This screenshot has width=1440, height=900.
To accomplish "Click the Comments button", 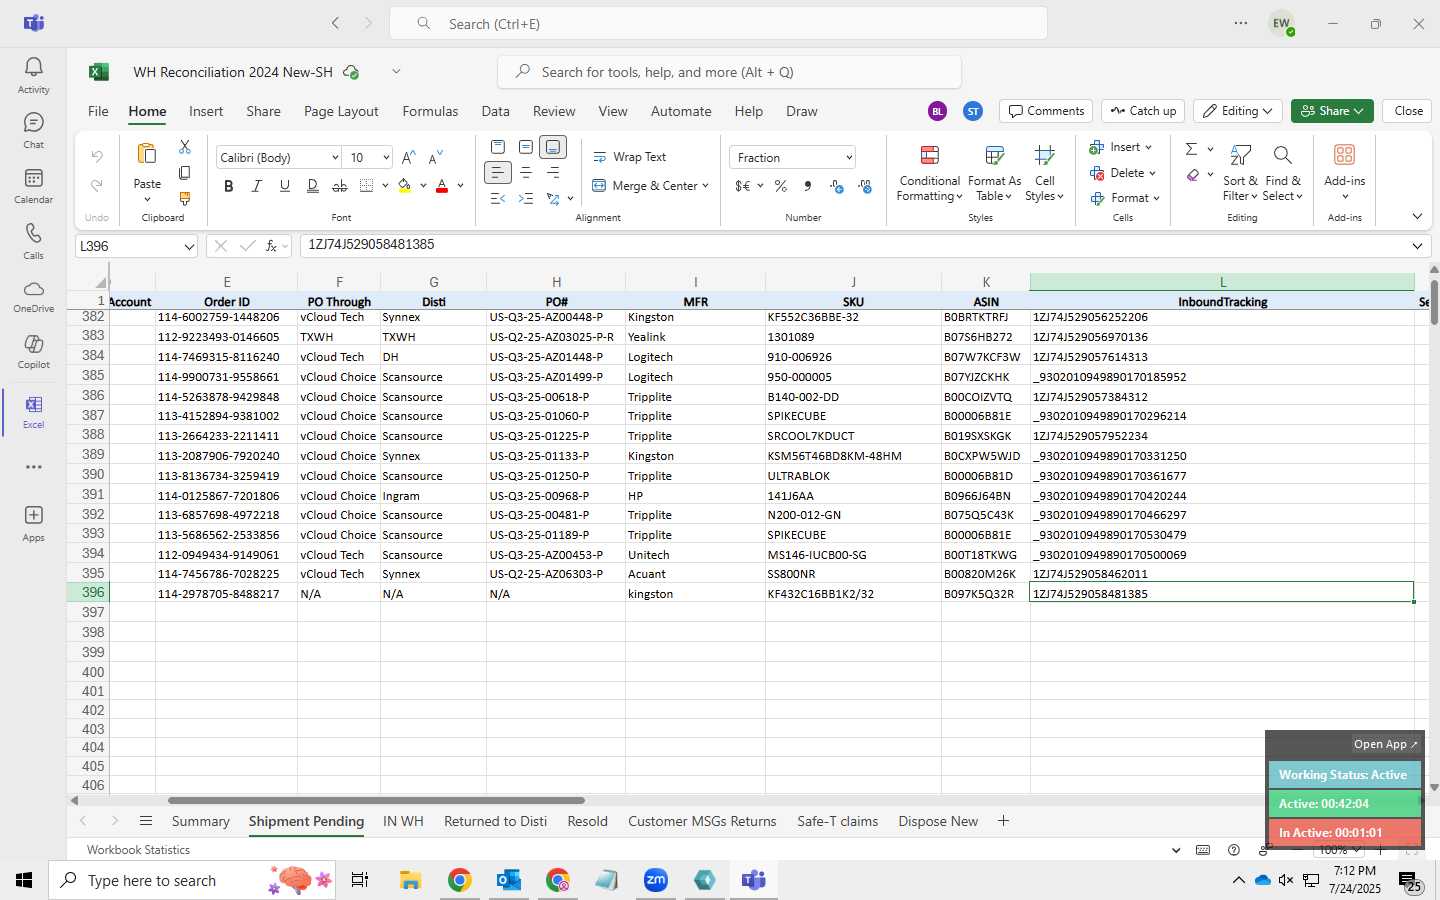I will [1046, 111].
